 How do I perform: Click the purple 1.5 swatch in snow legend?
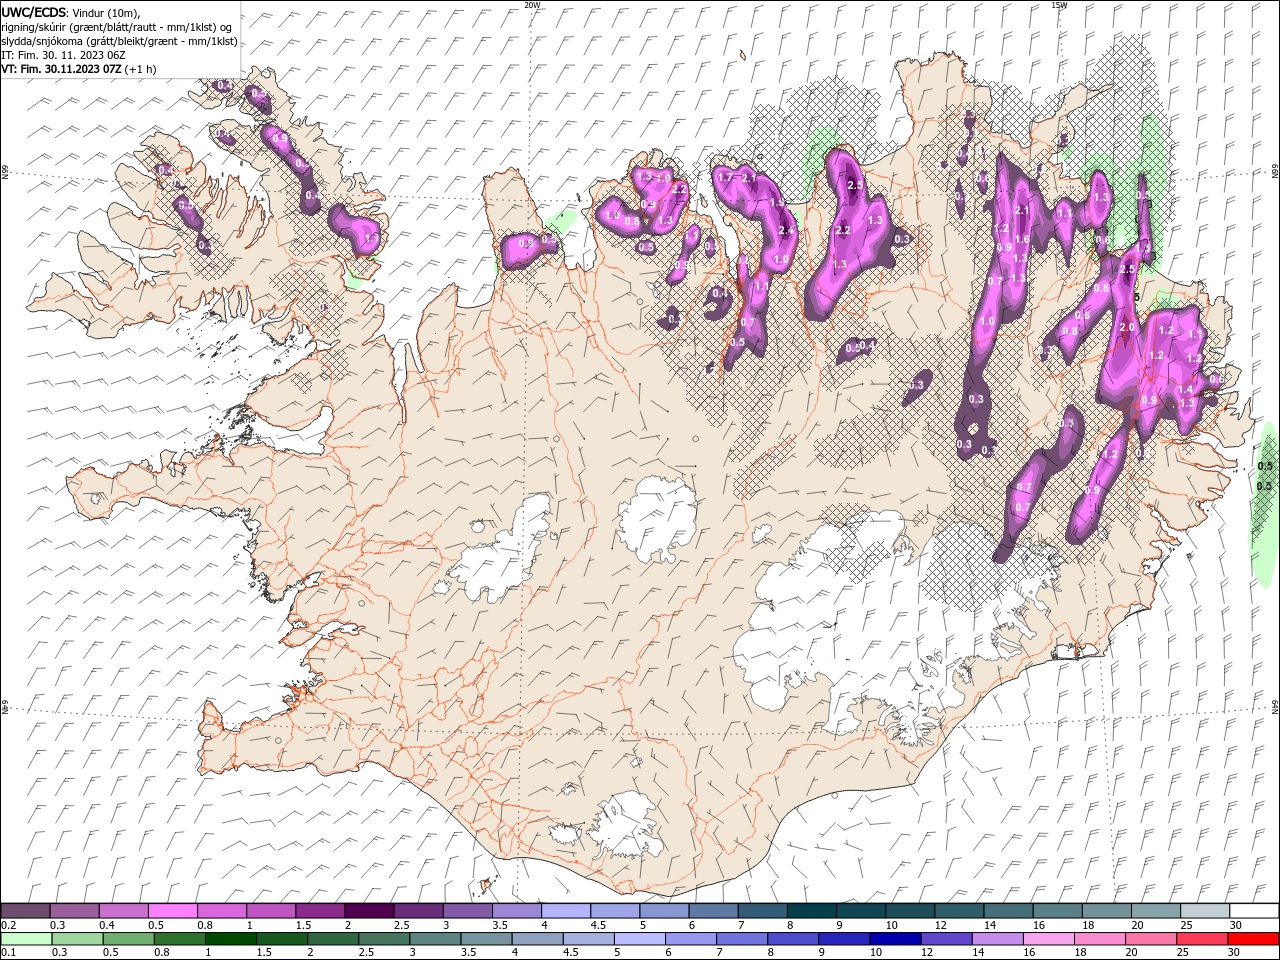tap(319, 911)
